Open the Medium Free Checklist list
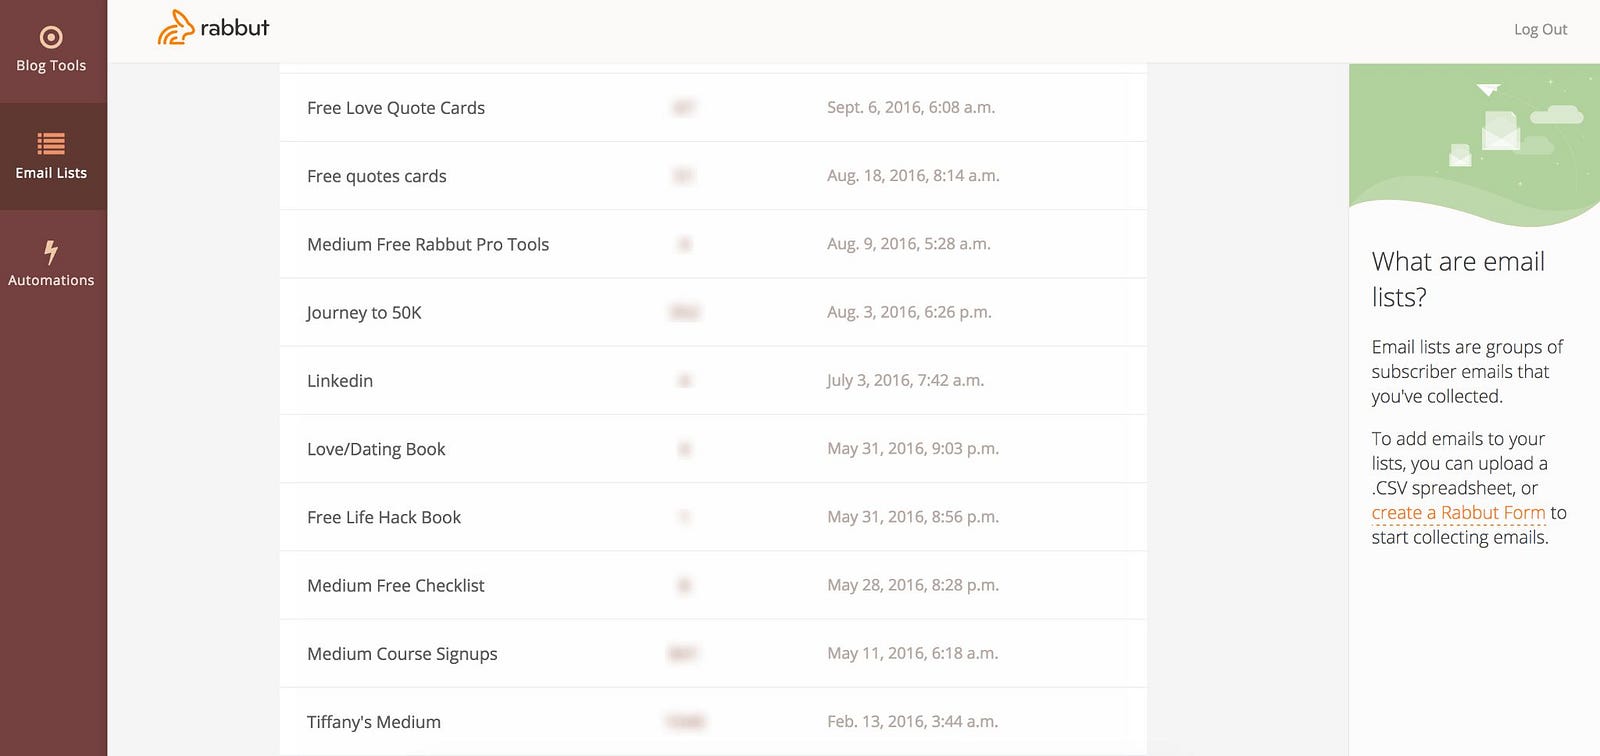The width and height of the screenshot is (1600, 756). click(396, 586)
